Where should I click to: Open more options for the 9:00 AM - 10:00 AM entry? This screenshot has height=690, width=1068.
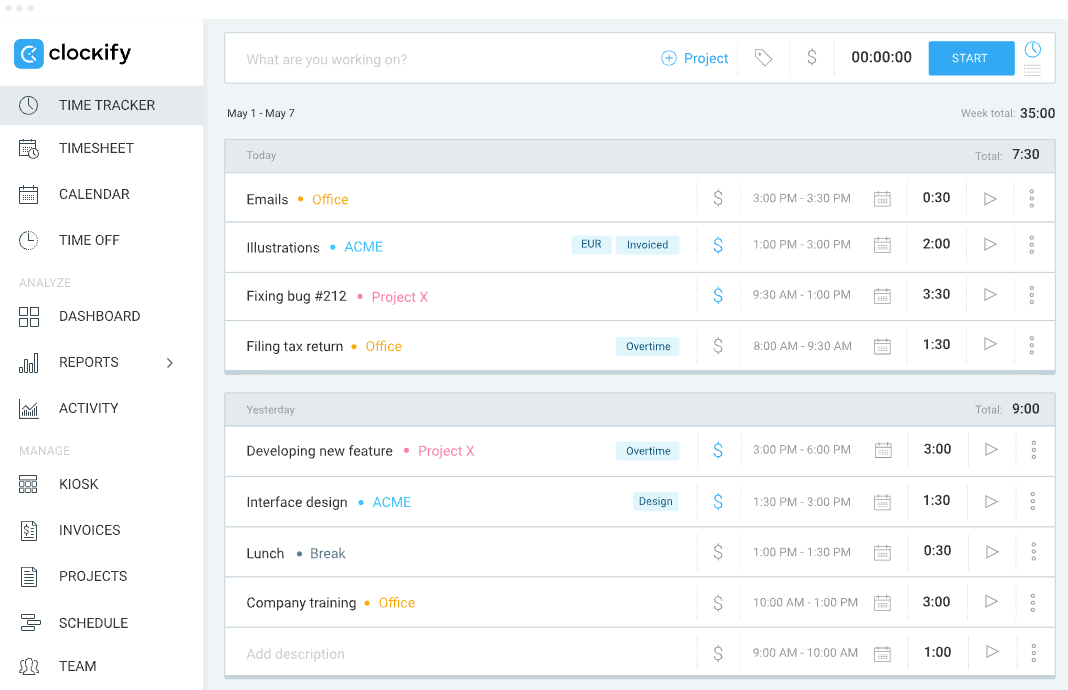click(x=1034, y=653)
